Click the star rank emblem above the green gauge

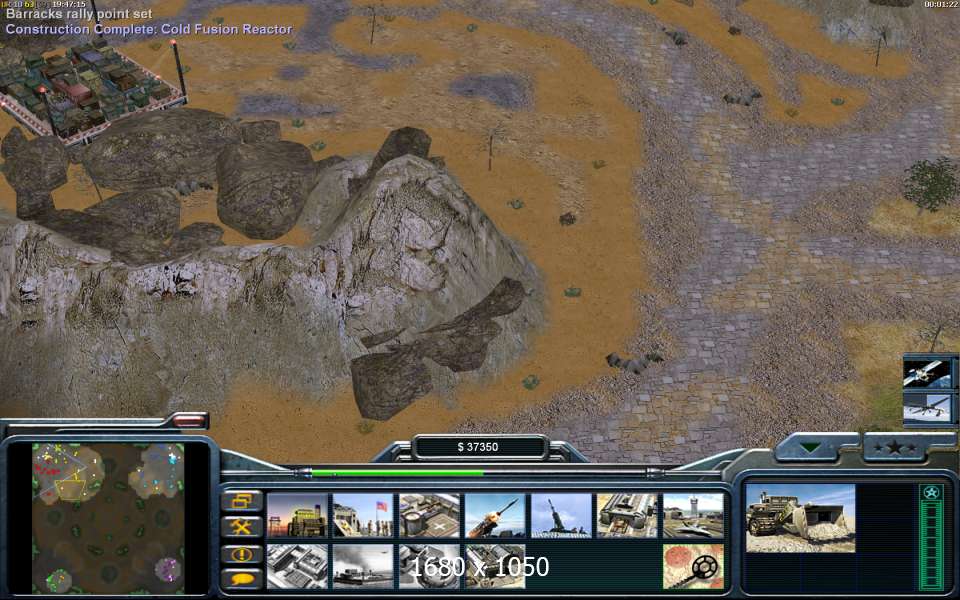pos(931,492)
